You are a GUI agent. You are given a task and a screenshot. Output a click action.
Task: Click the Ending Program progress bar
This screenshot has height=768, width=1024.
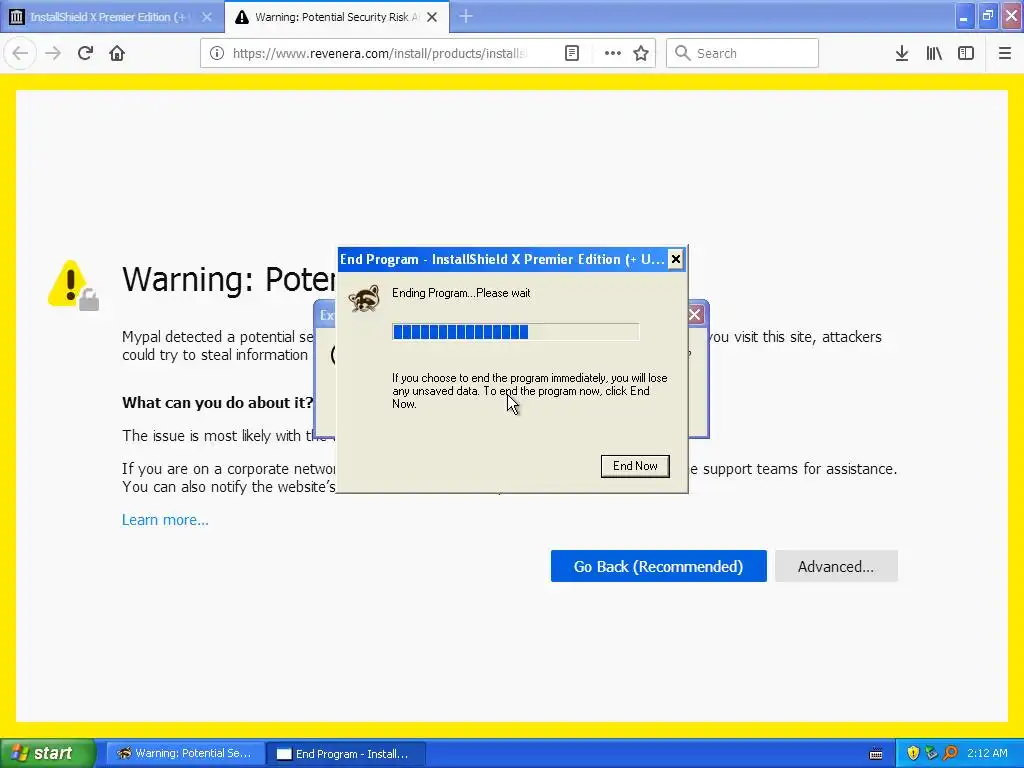(x=515, y=332)
